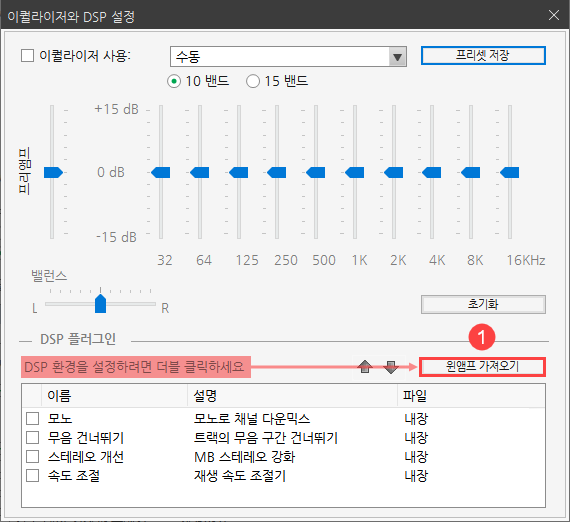Image resolution: width=570 pixels, height=522 pixels.
Task: Enable the 이퀄라이저 사용 checkbox
Action: click(27, 56)
